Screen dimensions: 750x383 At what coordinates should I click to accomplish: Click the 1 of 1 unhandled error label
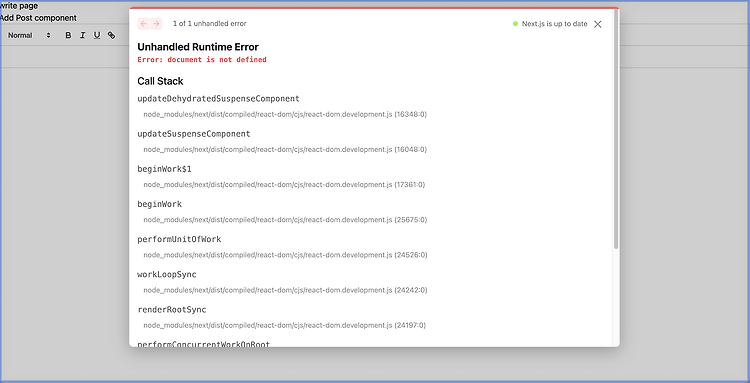pos(210,24)
